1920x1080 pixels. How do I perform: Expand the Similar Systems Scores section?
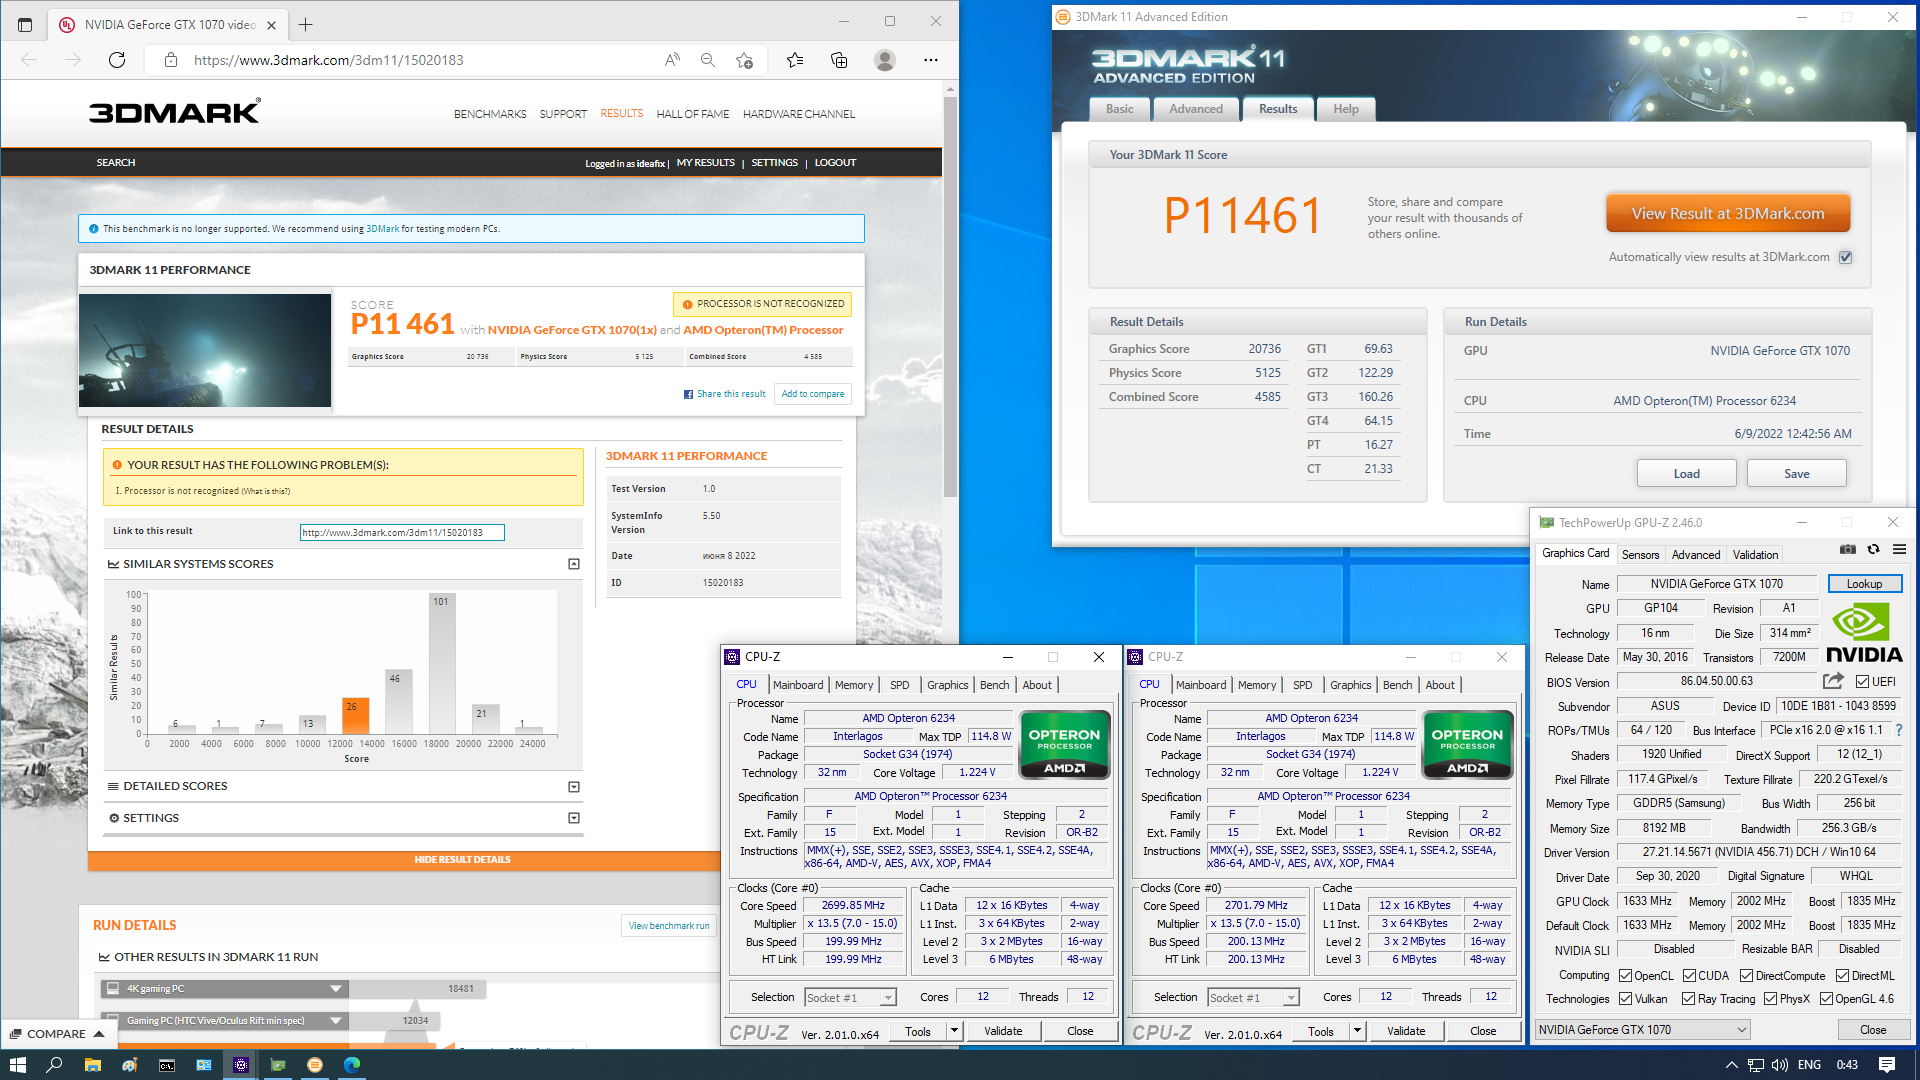(x=574, y=564)
